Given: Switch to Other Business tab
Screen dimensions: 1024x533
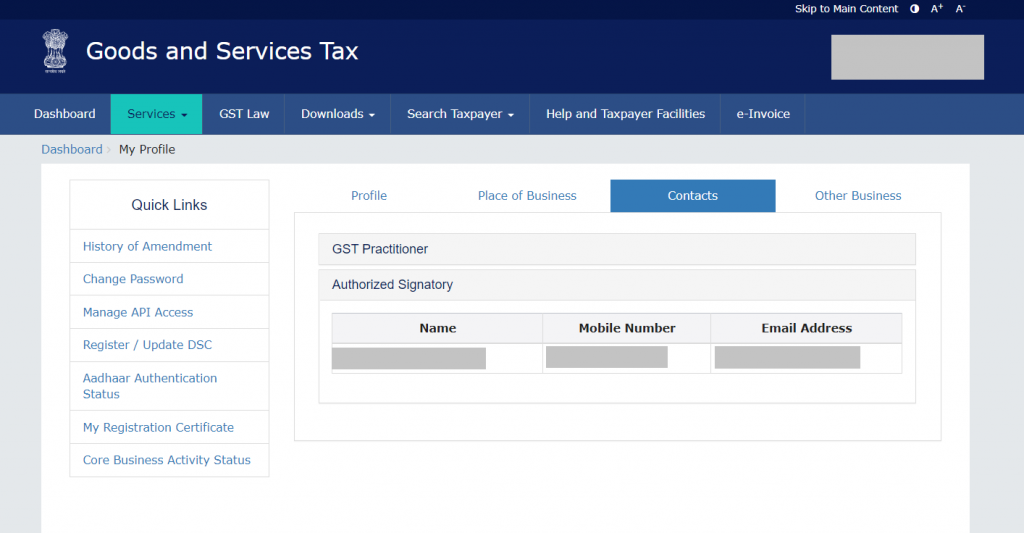Looking at the screenshot, I should [x=857, y=196].
